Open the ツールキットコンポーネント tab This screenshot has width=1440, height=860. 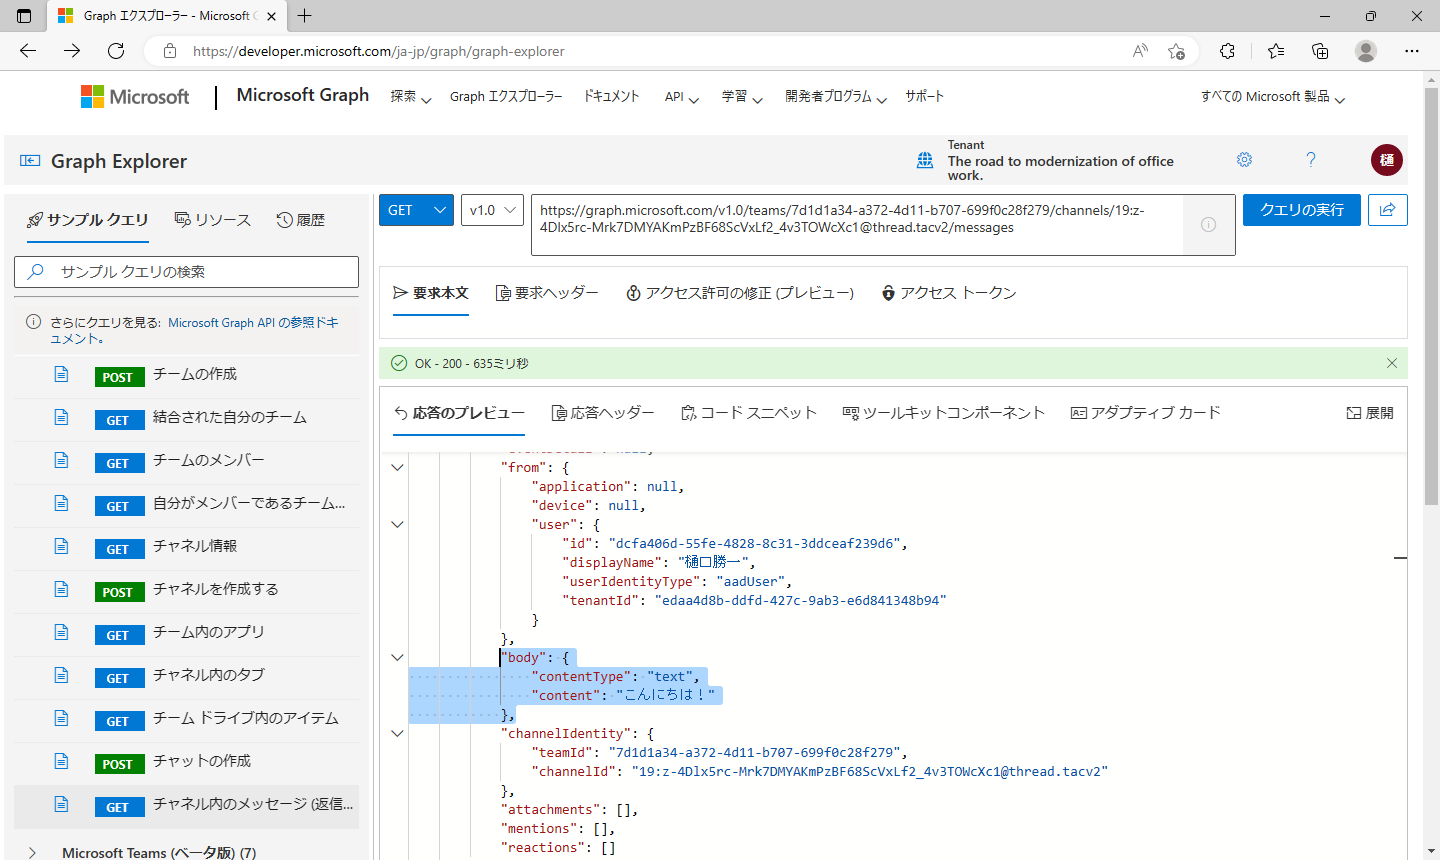[944, 413]
